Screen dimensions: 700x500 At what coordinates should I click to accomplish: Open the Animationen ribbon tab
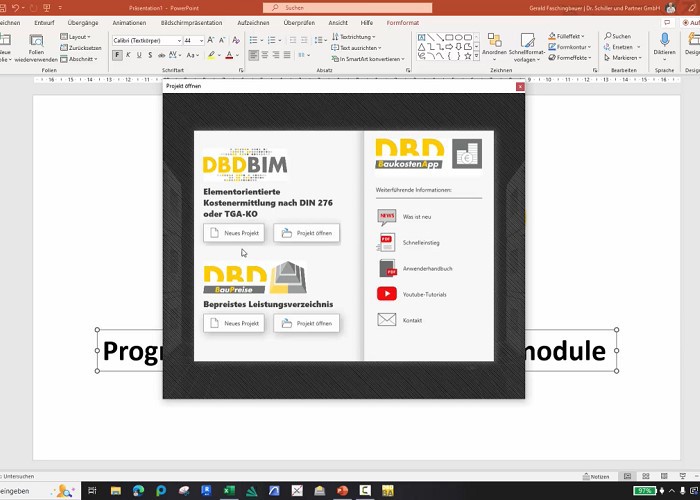tap(129, 22)
